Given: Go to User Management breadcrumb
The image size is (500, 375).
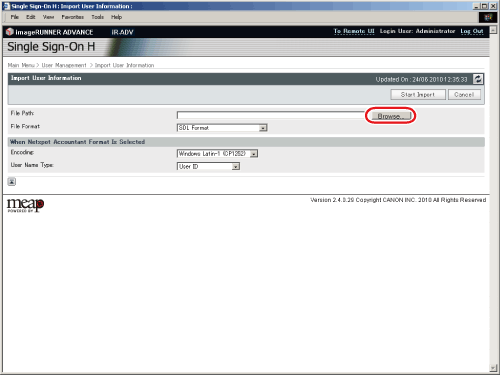Looking at the screenshot, I should (x=64, y=65).
